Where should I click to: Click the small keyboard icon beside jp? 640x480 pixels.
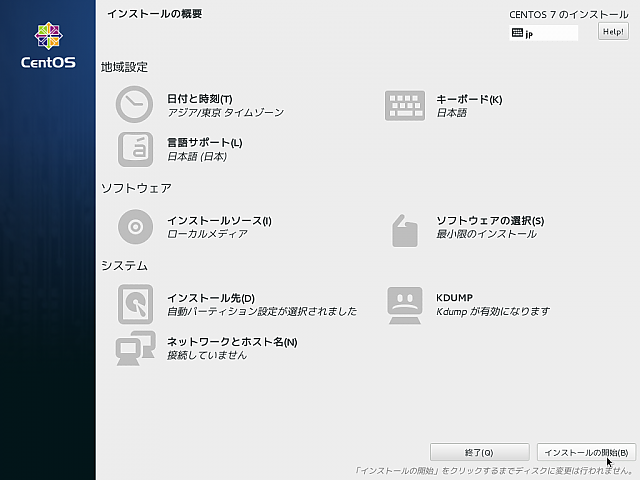517,33
